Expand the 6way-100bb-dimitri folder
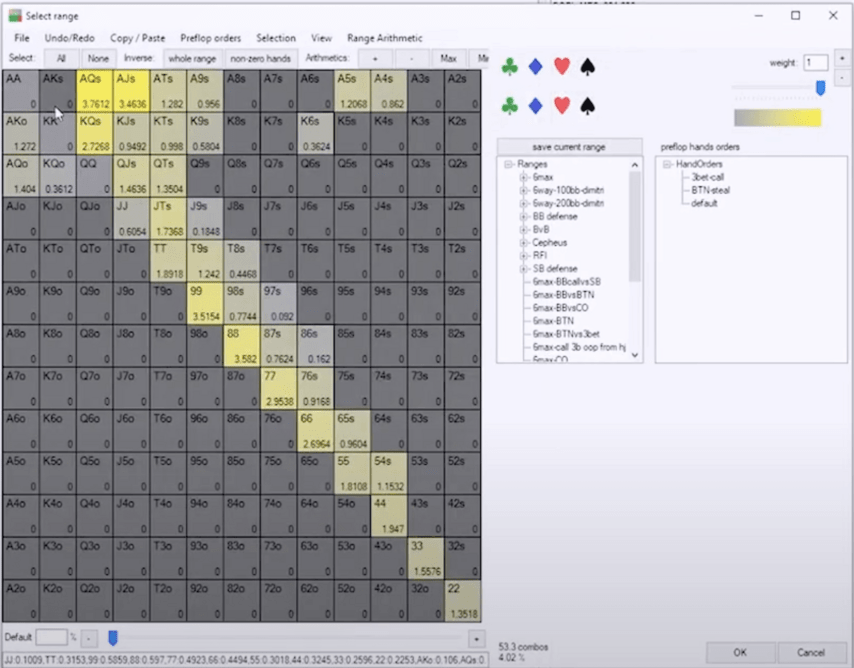The width and height of the screenshot is (854, 668). (x=523, y=190)
